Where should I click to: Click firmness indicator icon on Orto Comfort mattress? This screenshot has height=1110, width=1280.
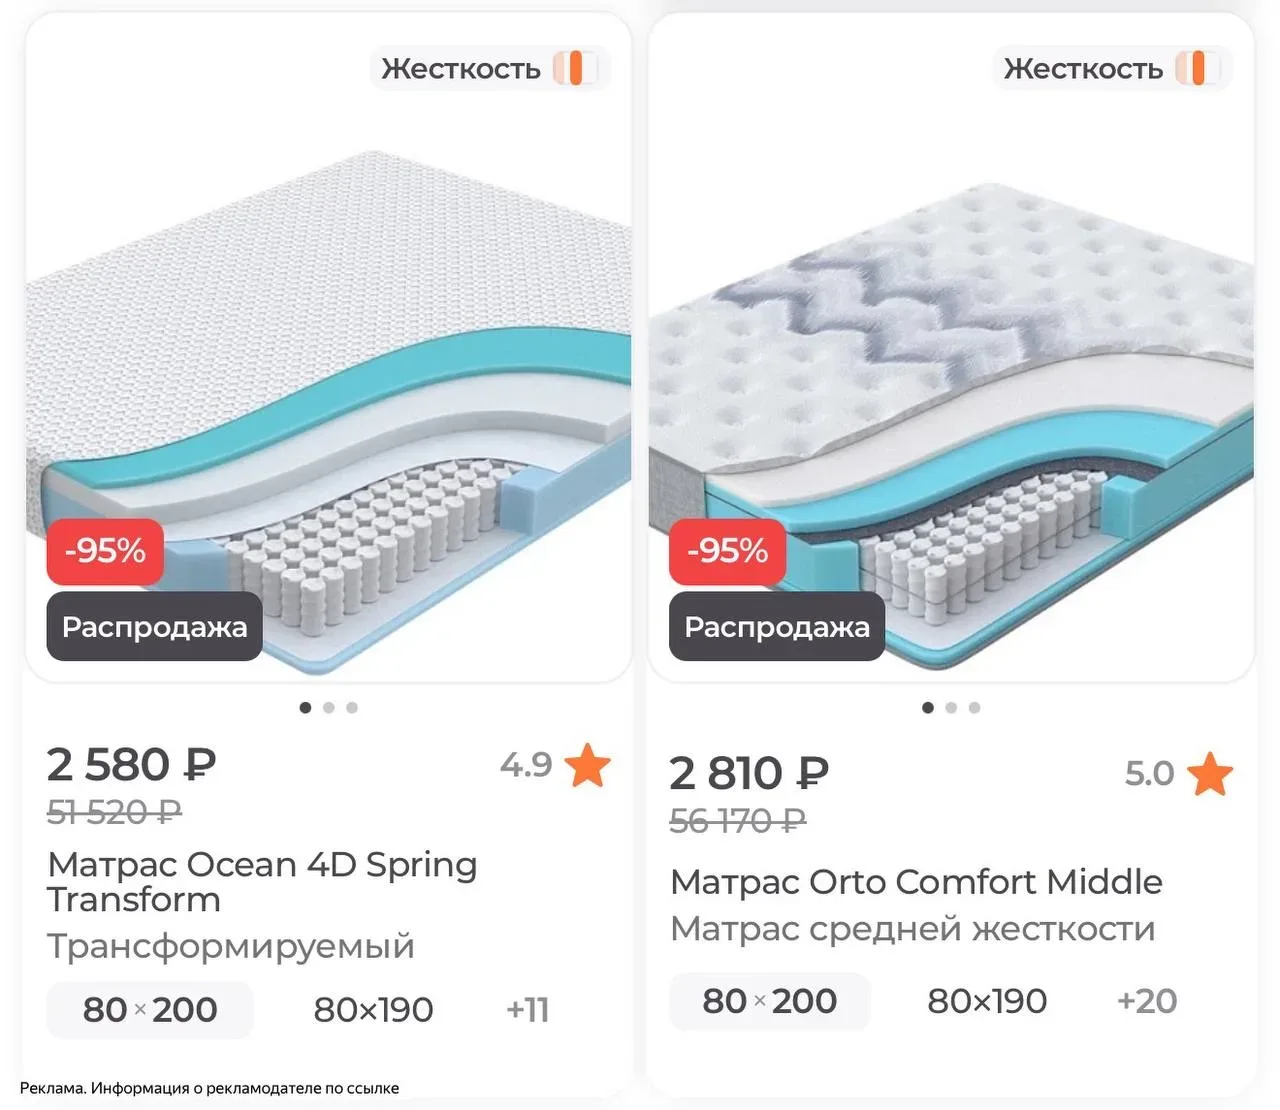tap(1198, 68)
